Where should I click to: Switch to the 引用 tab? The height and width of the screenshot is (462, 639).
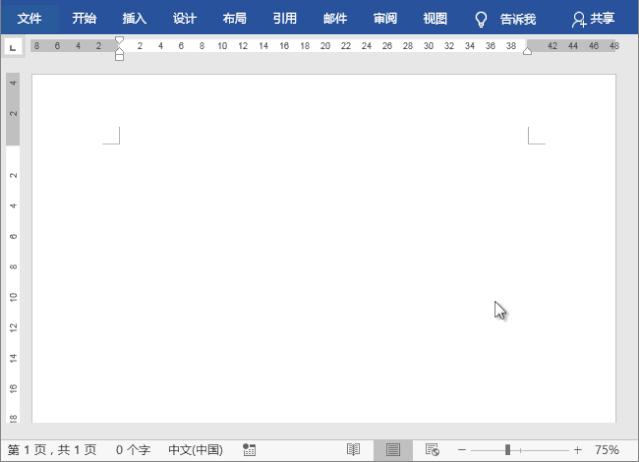click(x=284, y=18)
